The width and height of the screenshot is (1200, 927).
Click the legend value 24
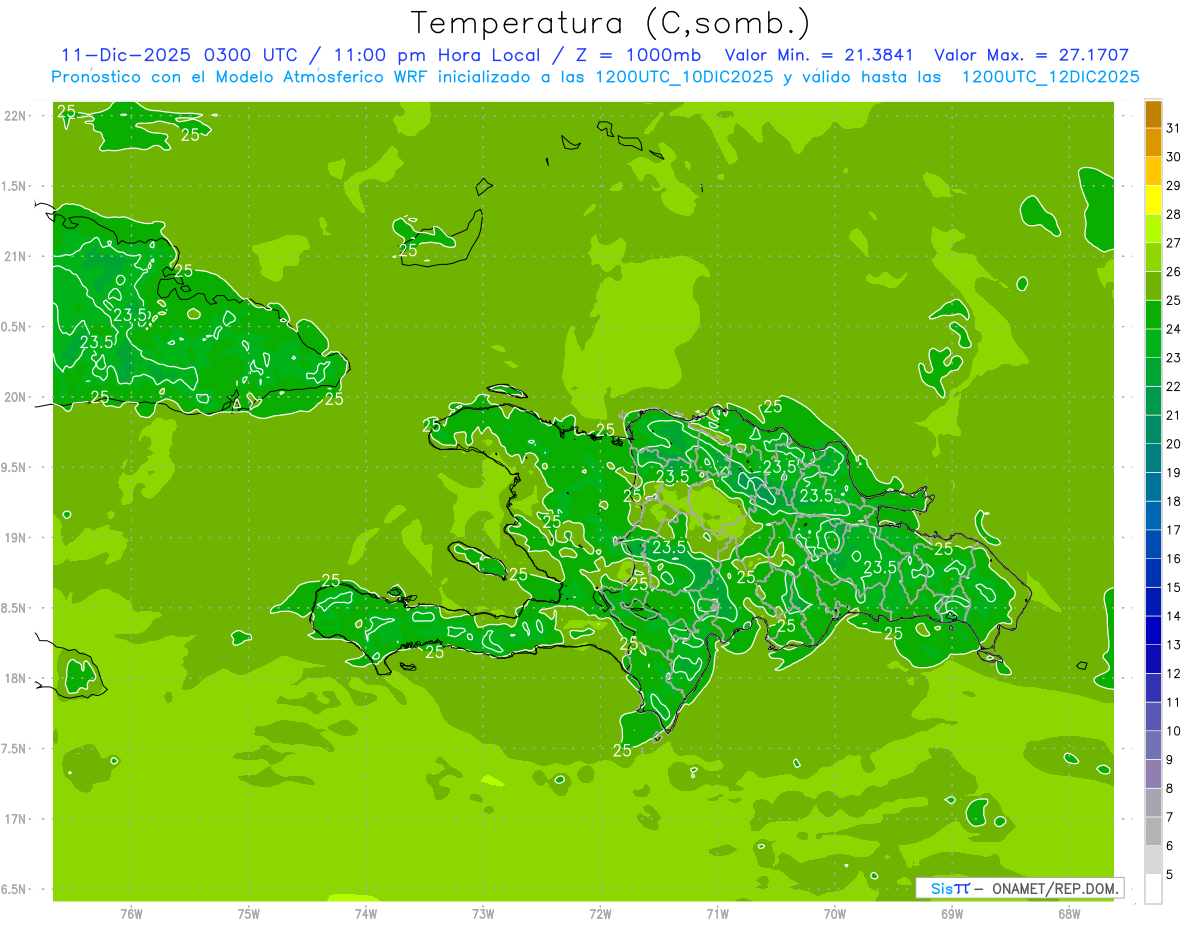[1174, 329]
